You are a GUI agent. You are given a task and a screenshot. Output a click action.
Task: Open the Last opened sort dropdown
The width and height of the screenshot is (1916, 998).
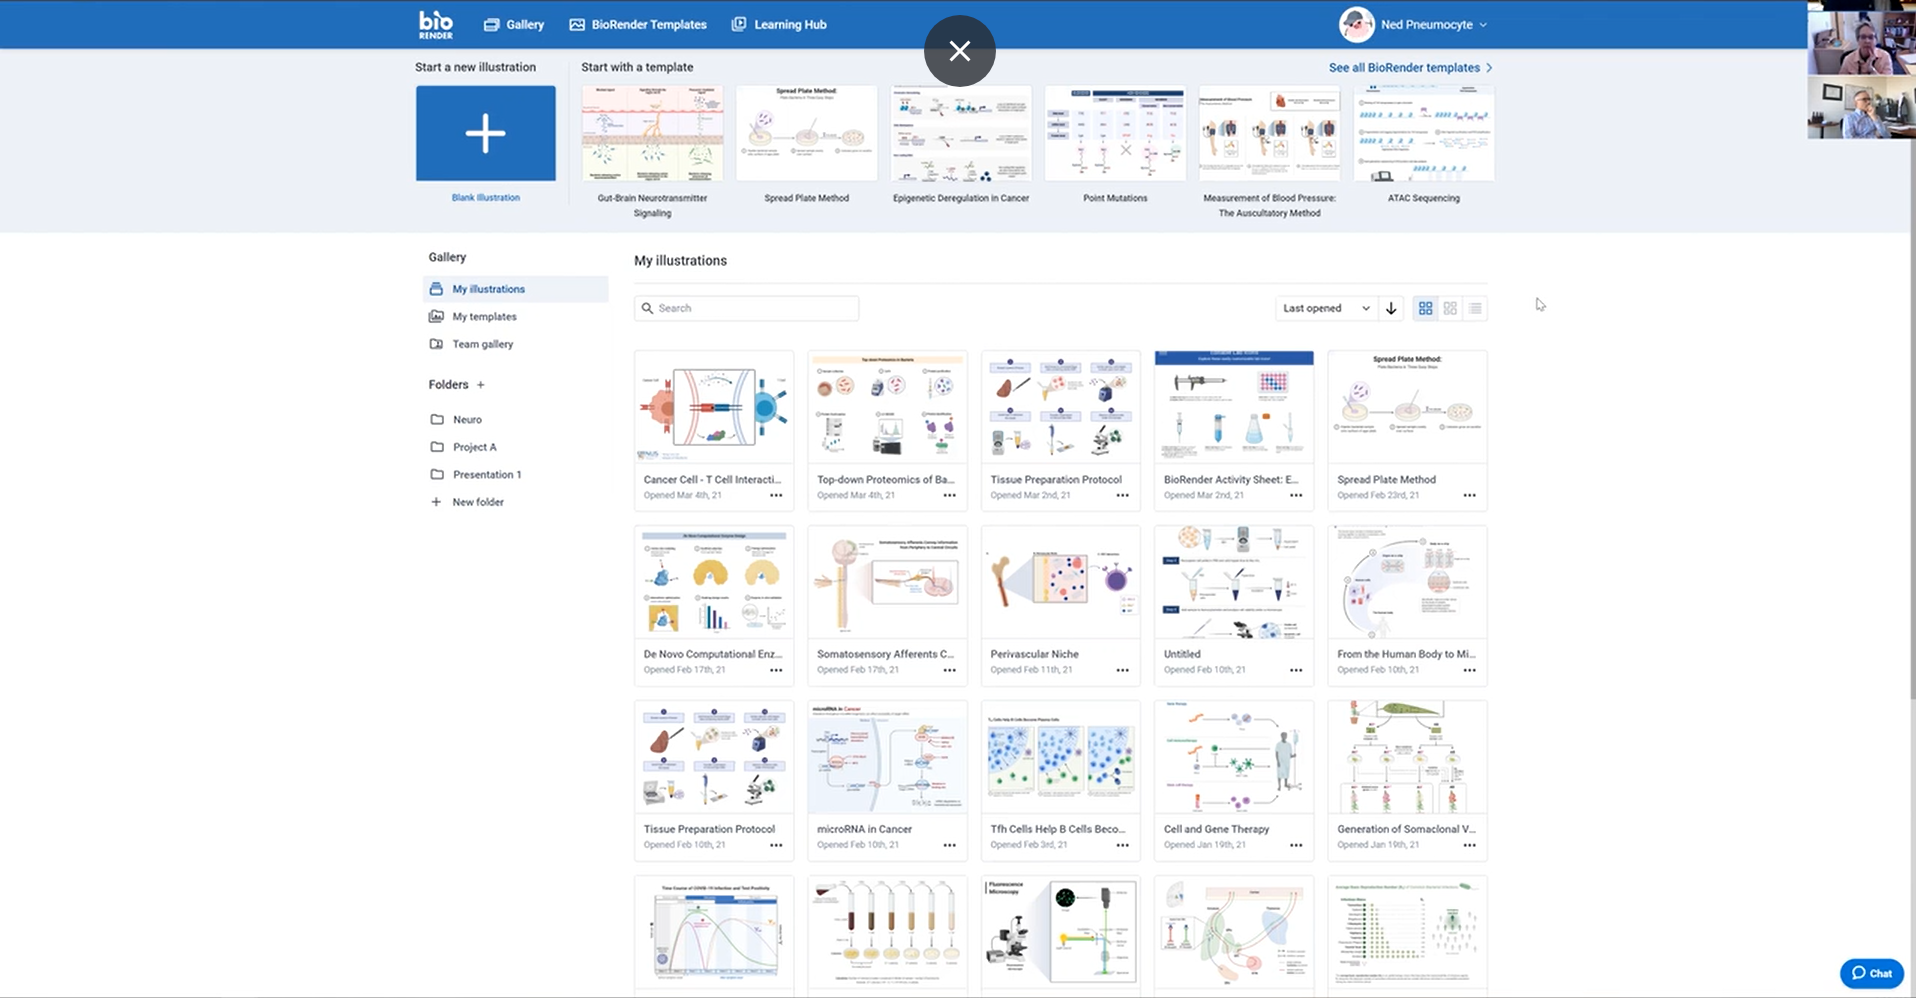tap(1326, 308)
